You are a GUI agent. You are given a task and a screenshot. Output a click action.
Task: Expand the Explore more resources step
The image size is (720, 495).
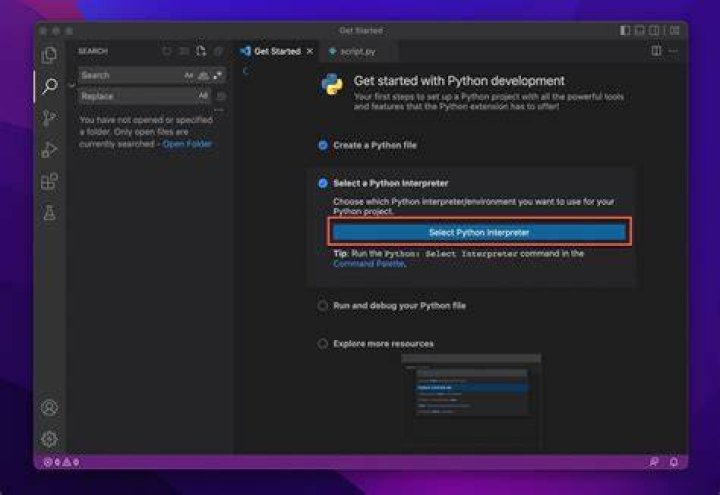(x=383, y=343)
